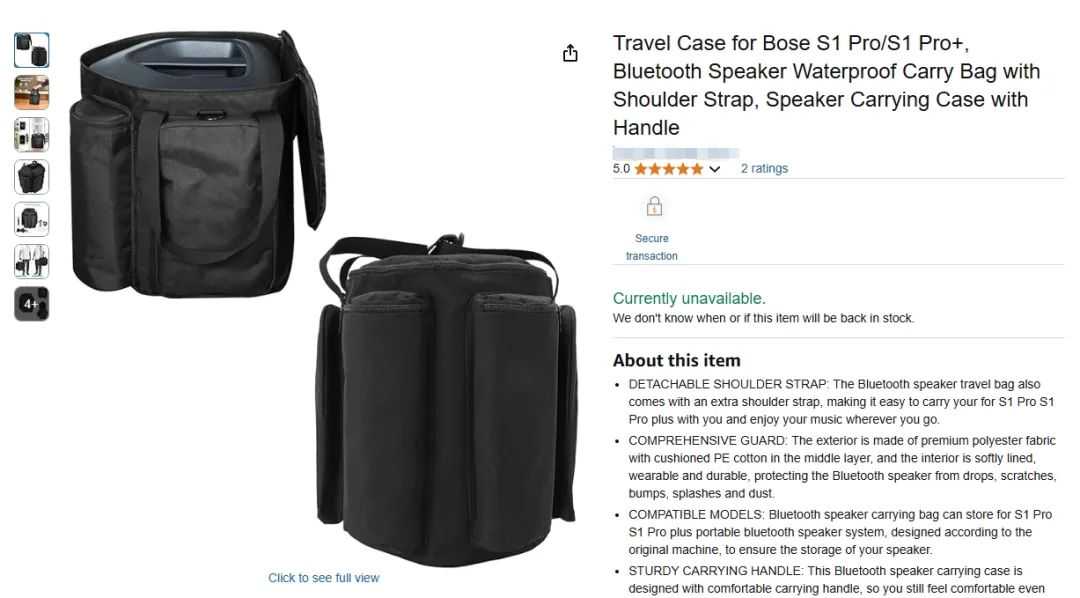This screenshot has height=598, width=1080.
Task: Click the 'Currently unavailable.' status text
Action: click(689, 298)
